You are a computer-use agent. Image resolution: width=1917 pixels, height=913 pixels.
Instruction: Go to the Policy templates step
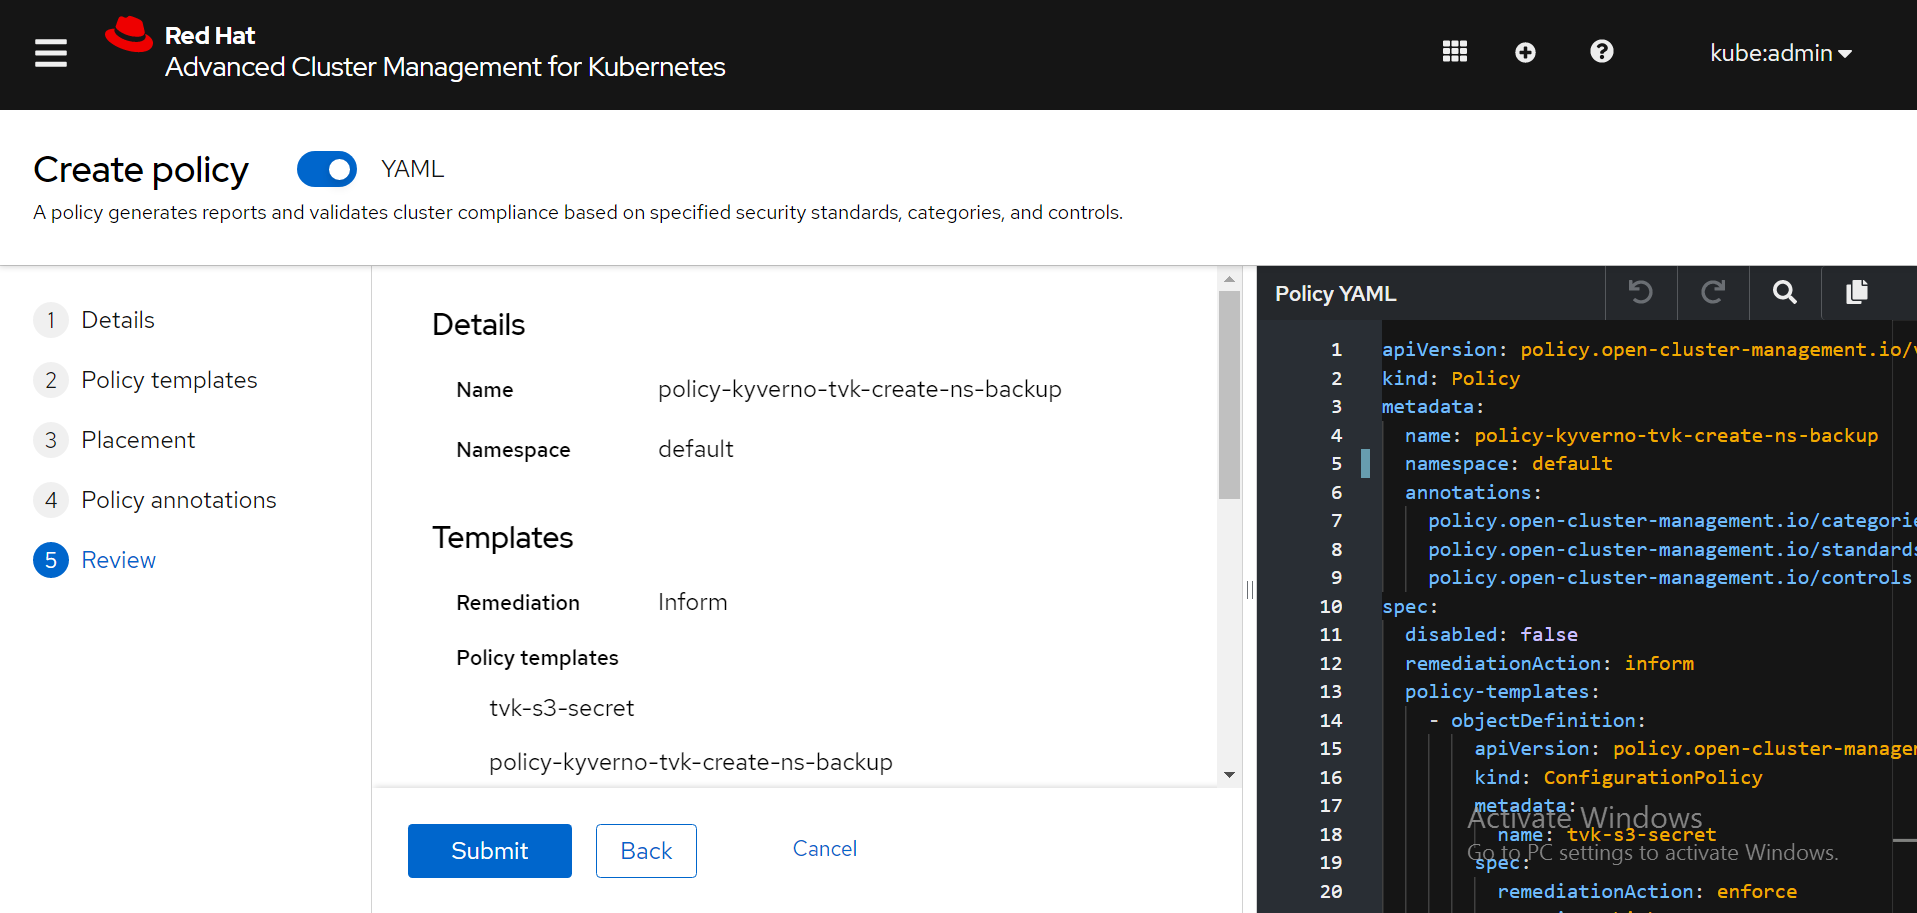[169, 380]
